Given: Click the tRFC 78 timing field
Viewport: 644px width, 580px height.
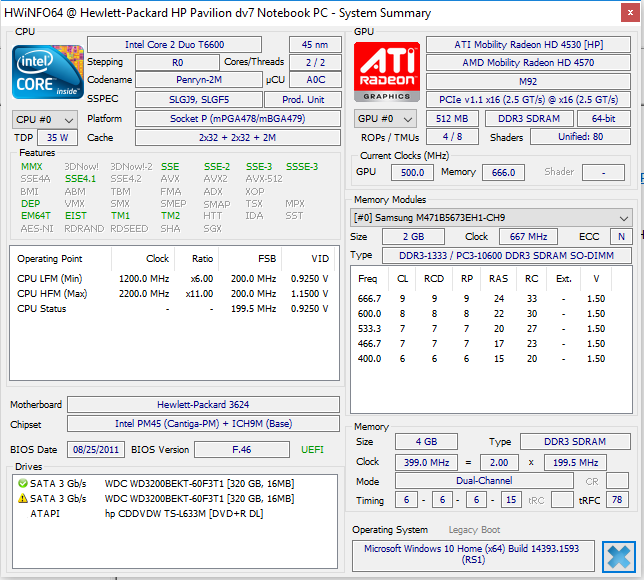Looking at the screenshot, I should point(617,500).
